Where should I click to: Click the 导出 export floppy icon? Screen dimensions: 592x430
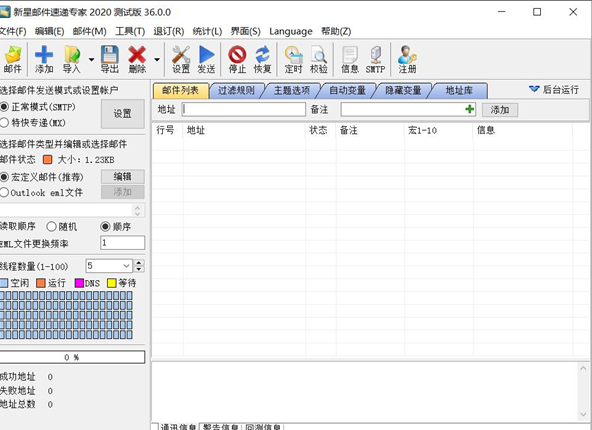109,59
